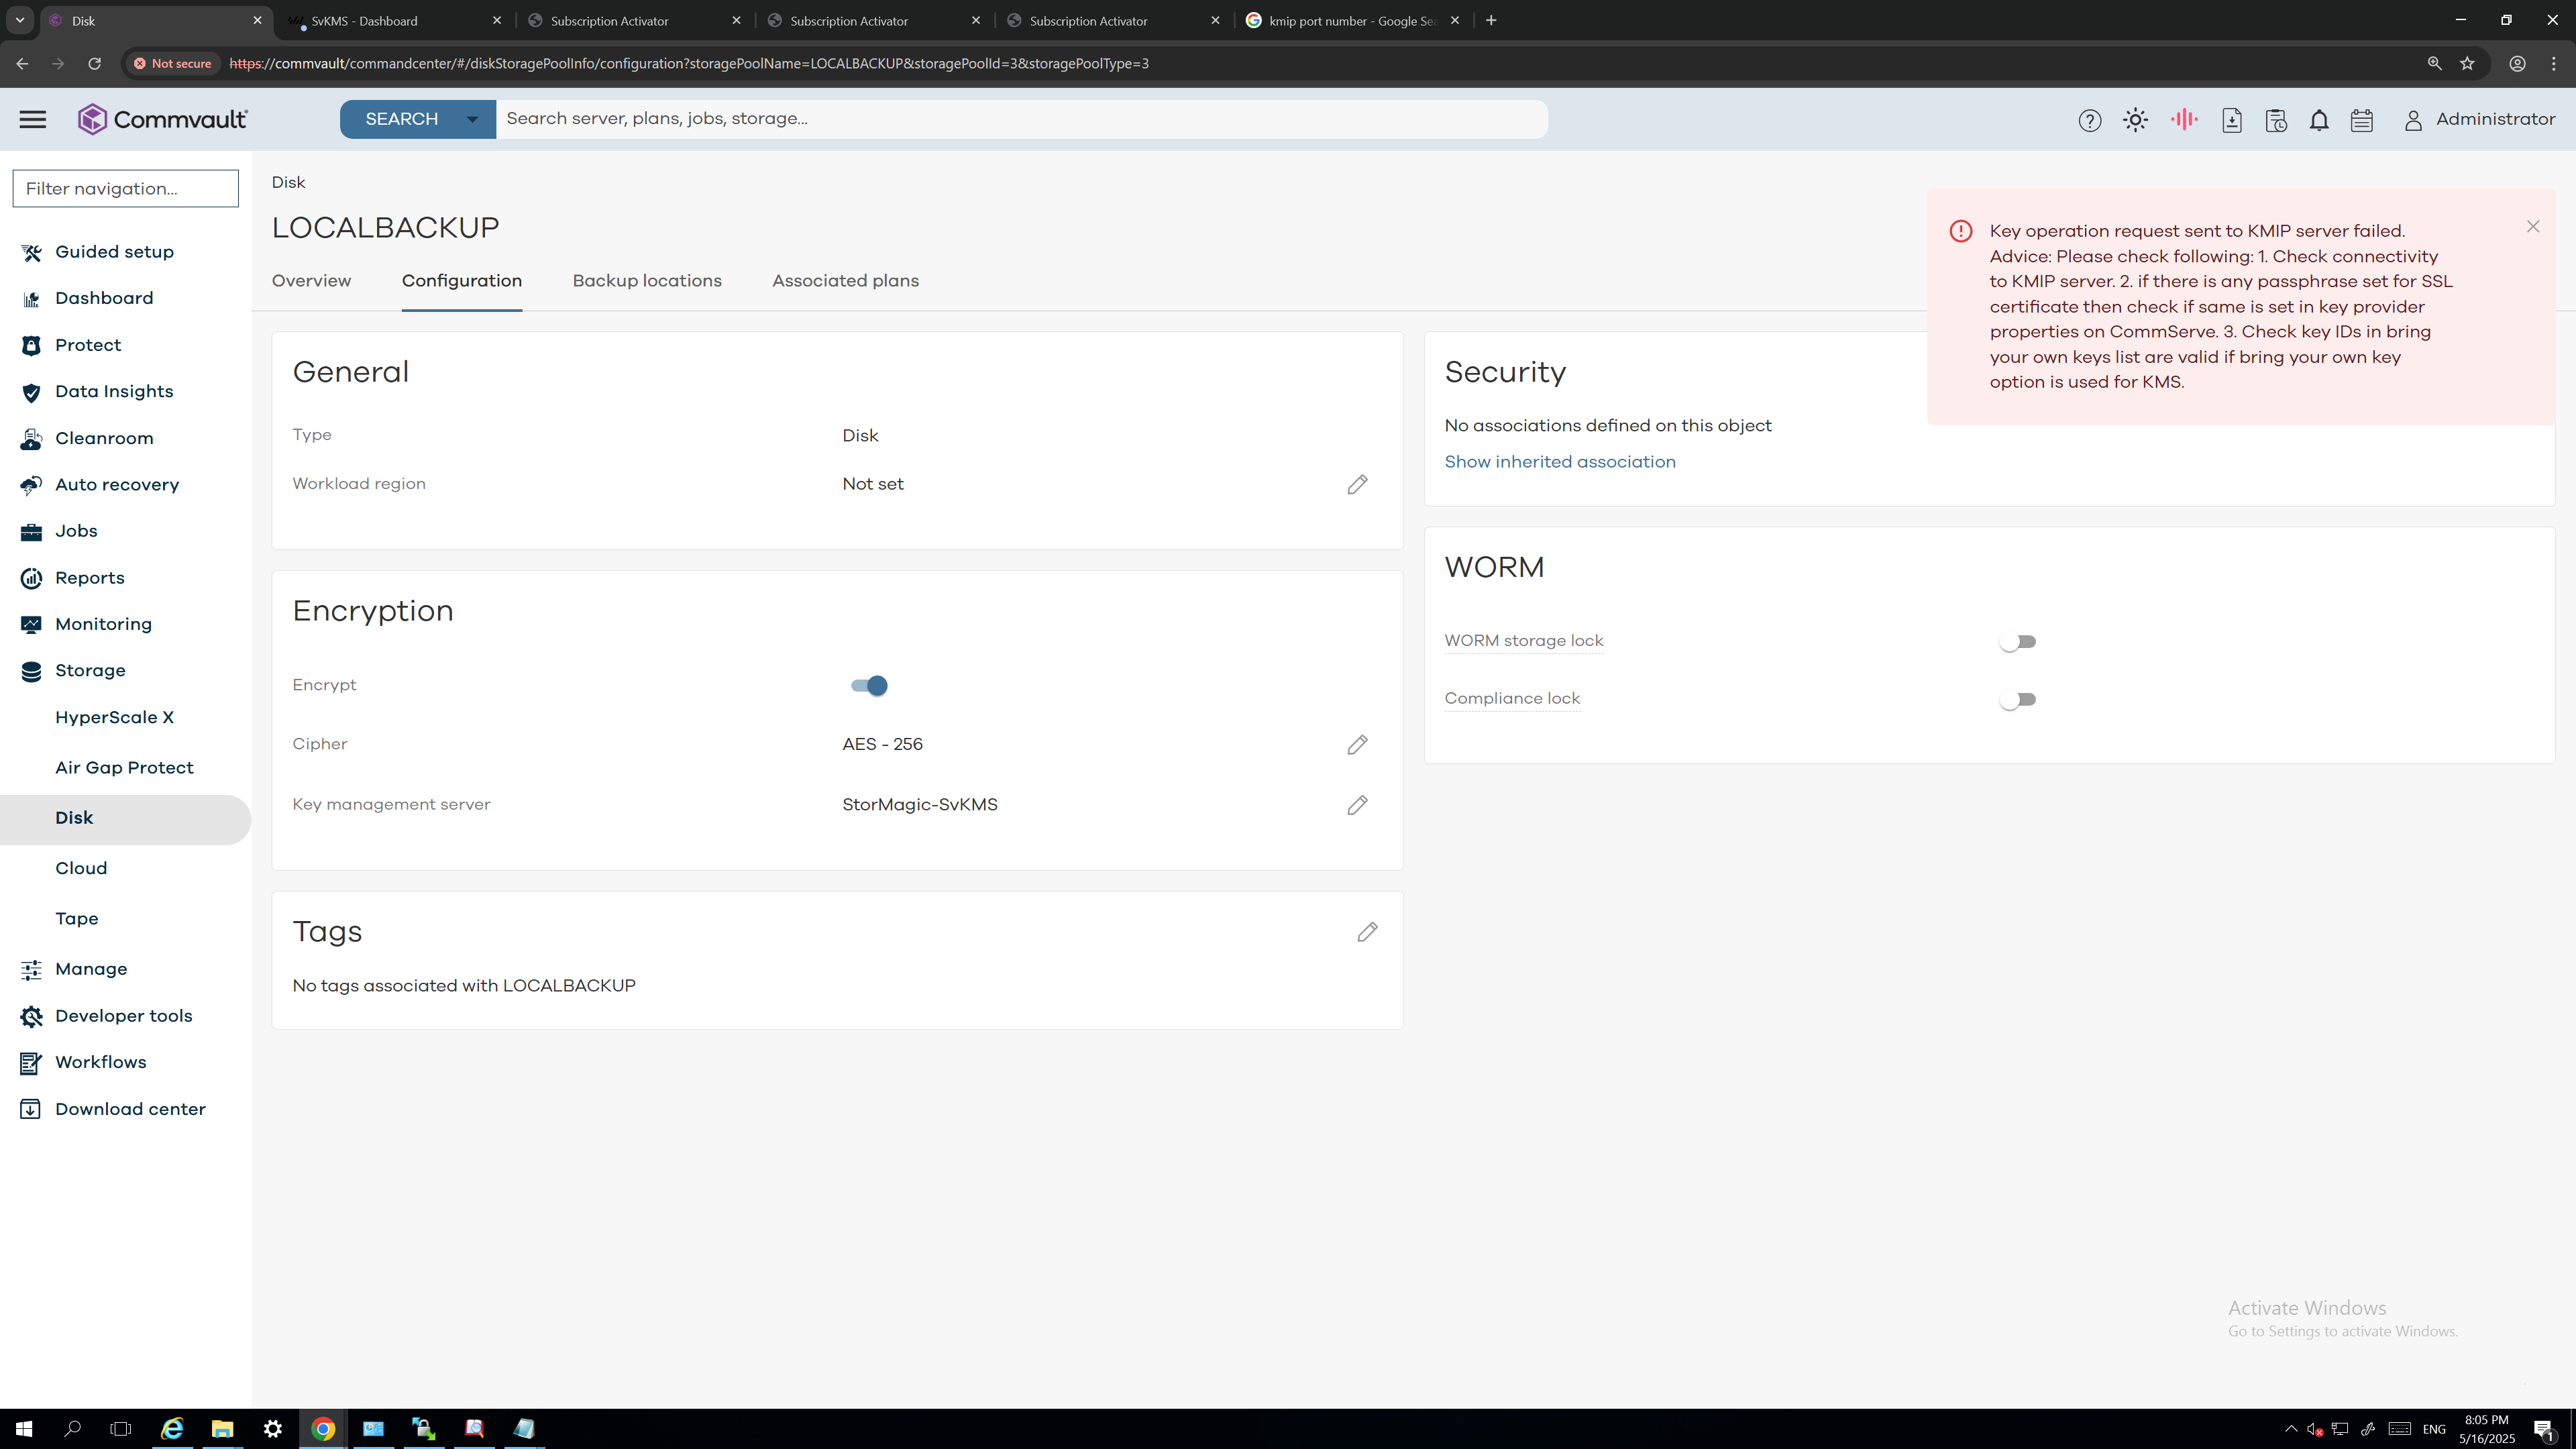The width and height of the screenshot is (2576, 1449).
Task: Open Settings gear on taskbar
Action: pyautogui.click(x=272, y=1429)
